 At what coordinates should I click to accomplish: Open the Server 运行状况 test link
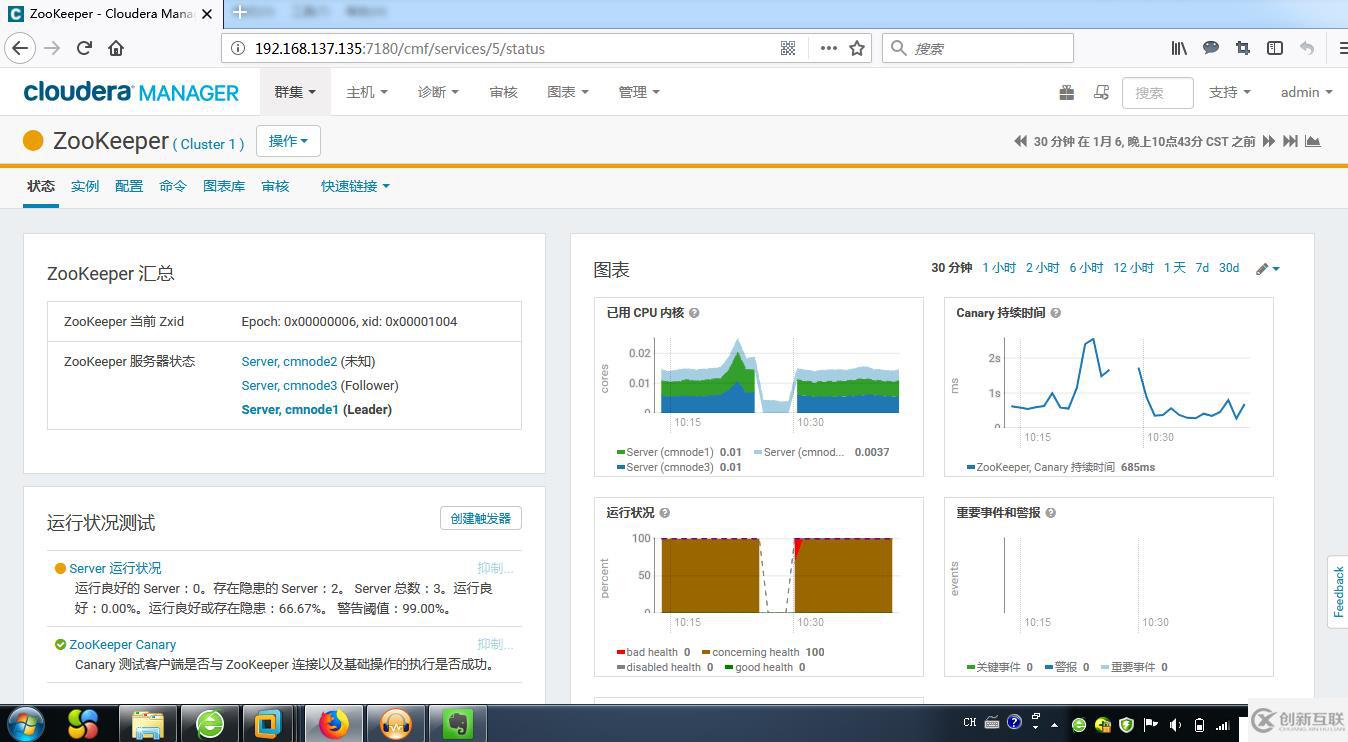115,568
